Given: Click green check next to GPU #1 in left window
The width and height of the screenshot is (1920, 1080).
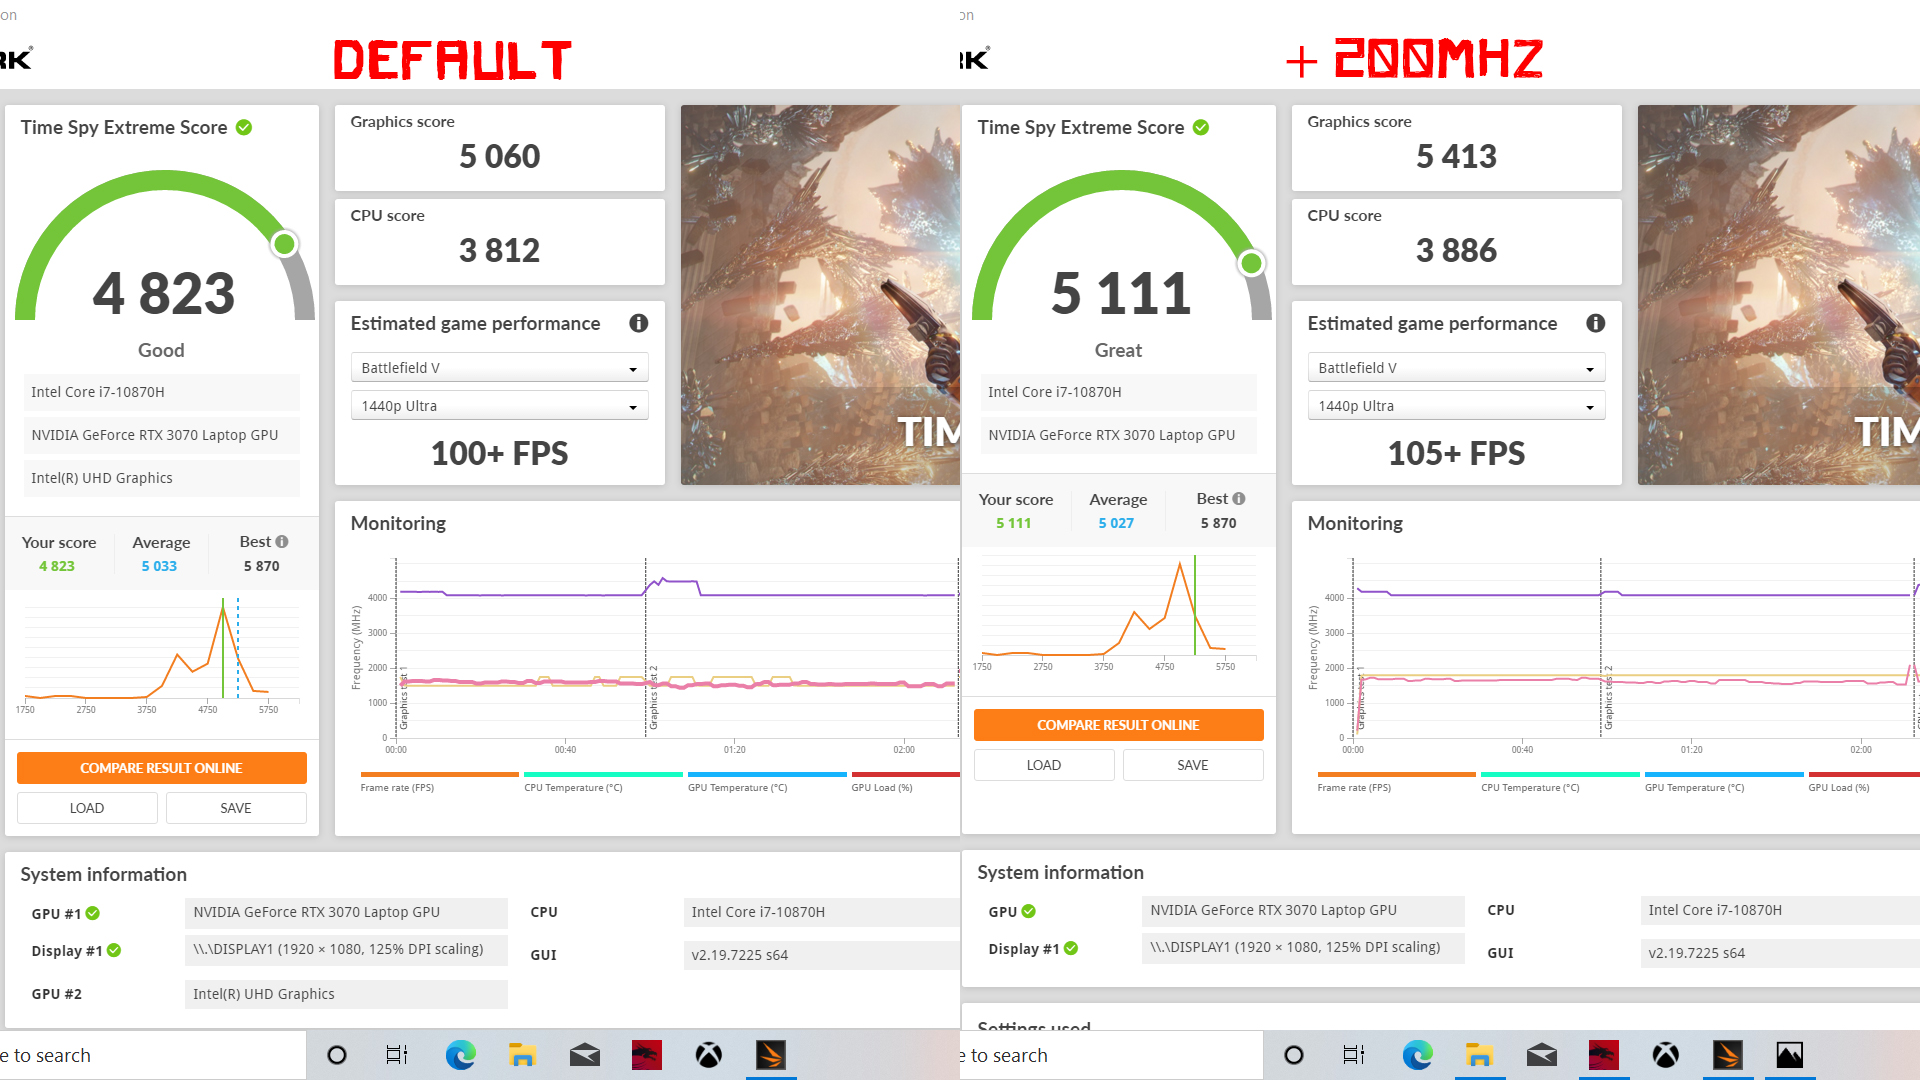Looking at the screenshot, I should (x=92, y=913).
